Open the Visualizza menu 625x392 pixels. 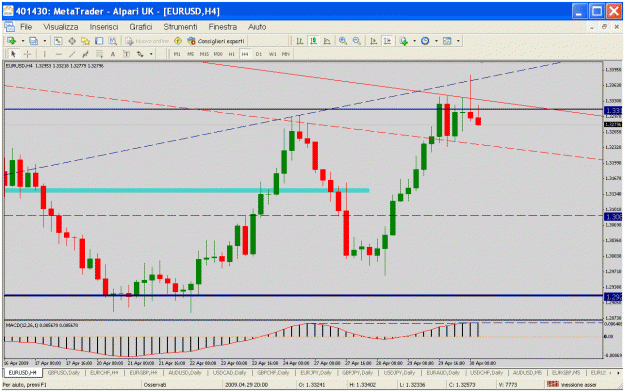click(61, 27)
